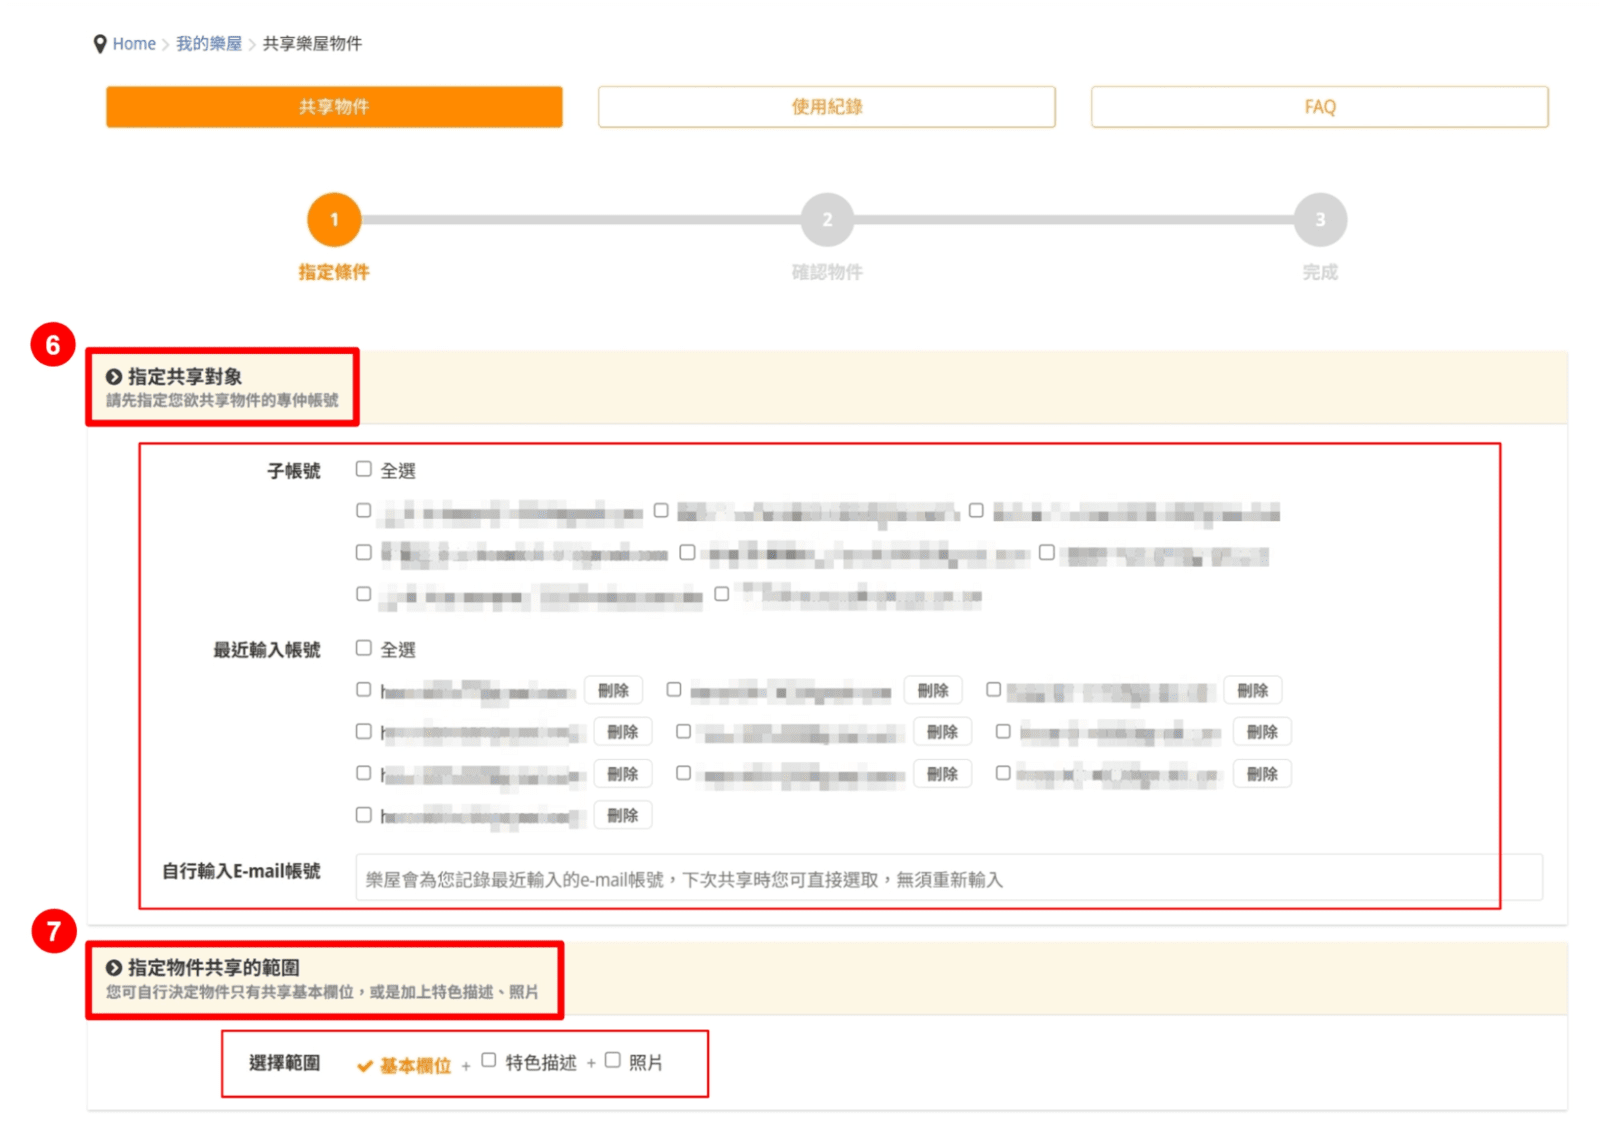Click the arrow icon beside 指定物件共享的範圍
1600x1140 pixels.
tap(114, 968)
